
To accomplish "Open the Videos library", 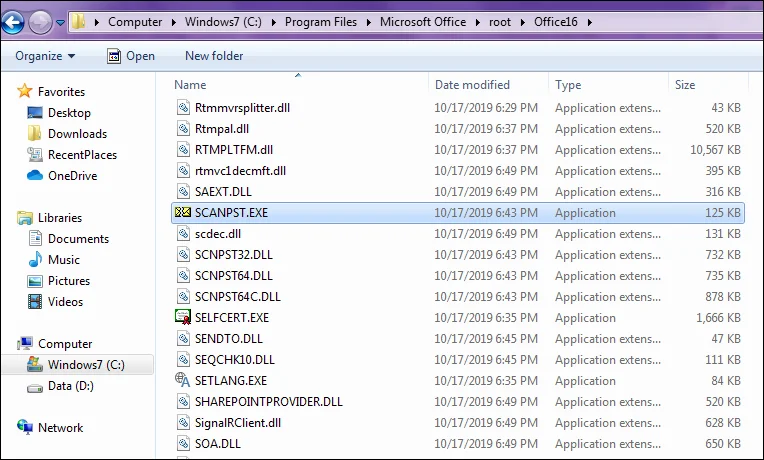I will [x=65, y=302].
